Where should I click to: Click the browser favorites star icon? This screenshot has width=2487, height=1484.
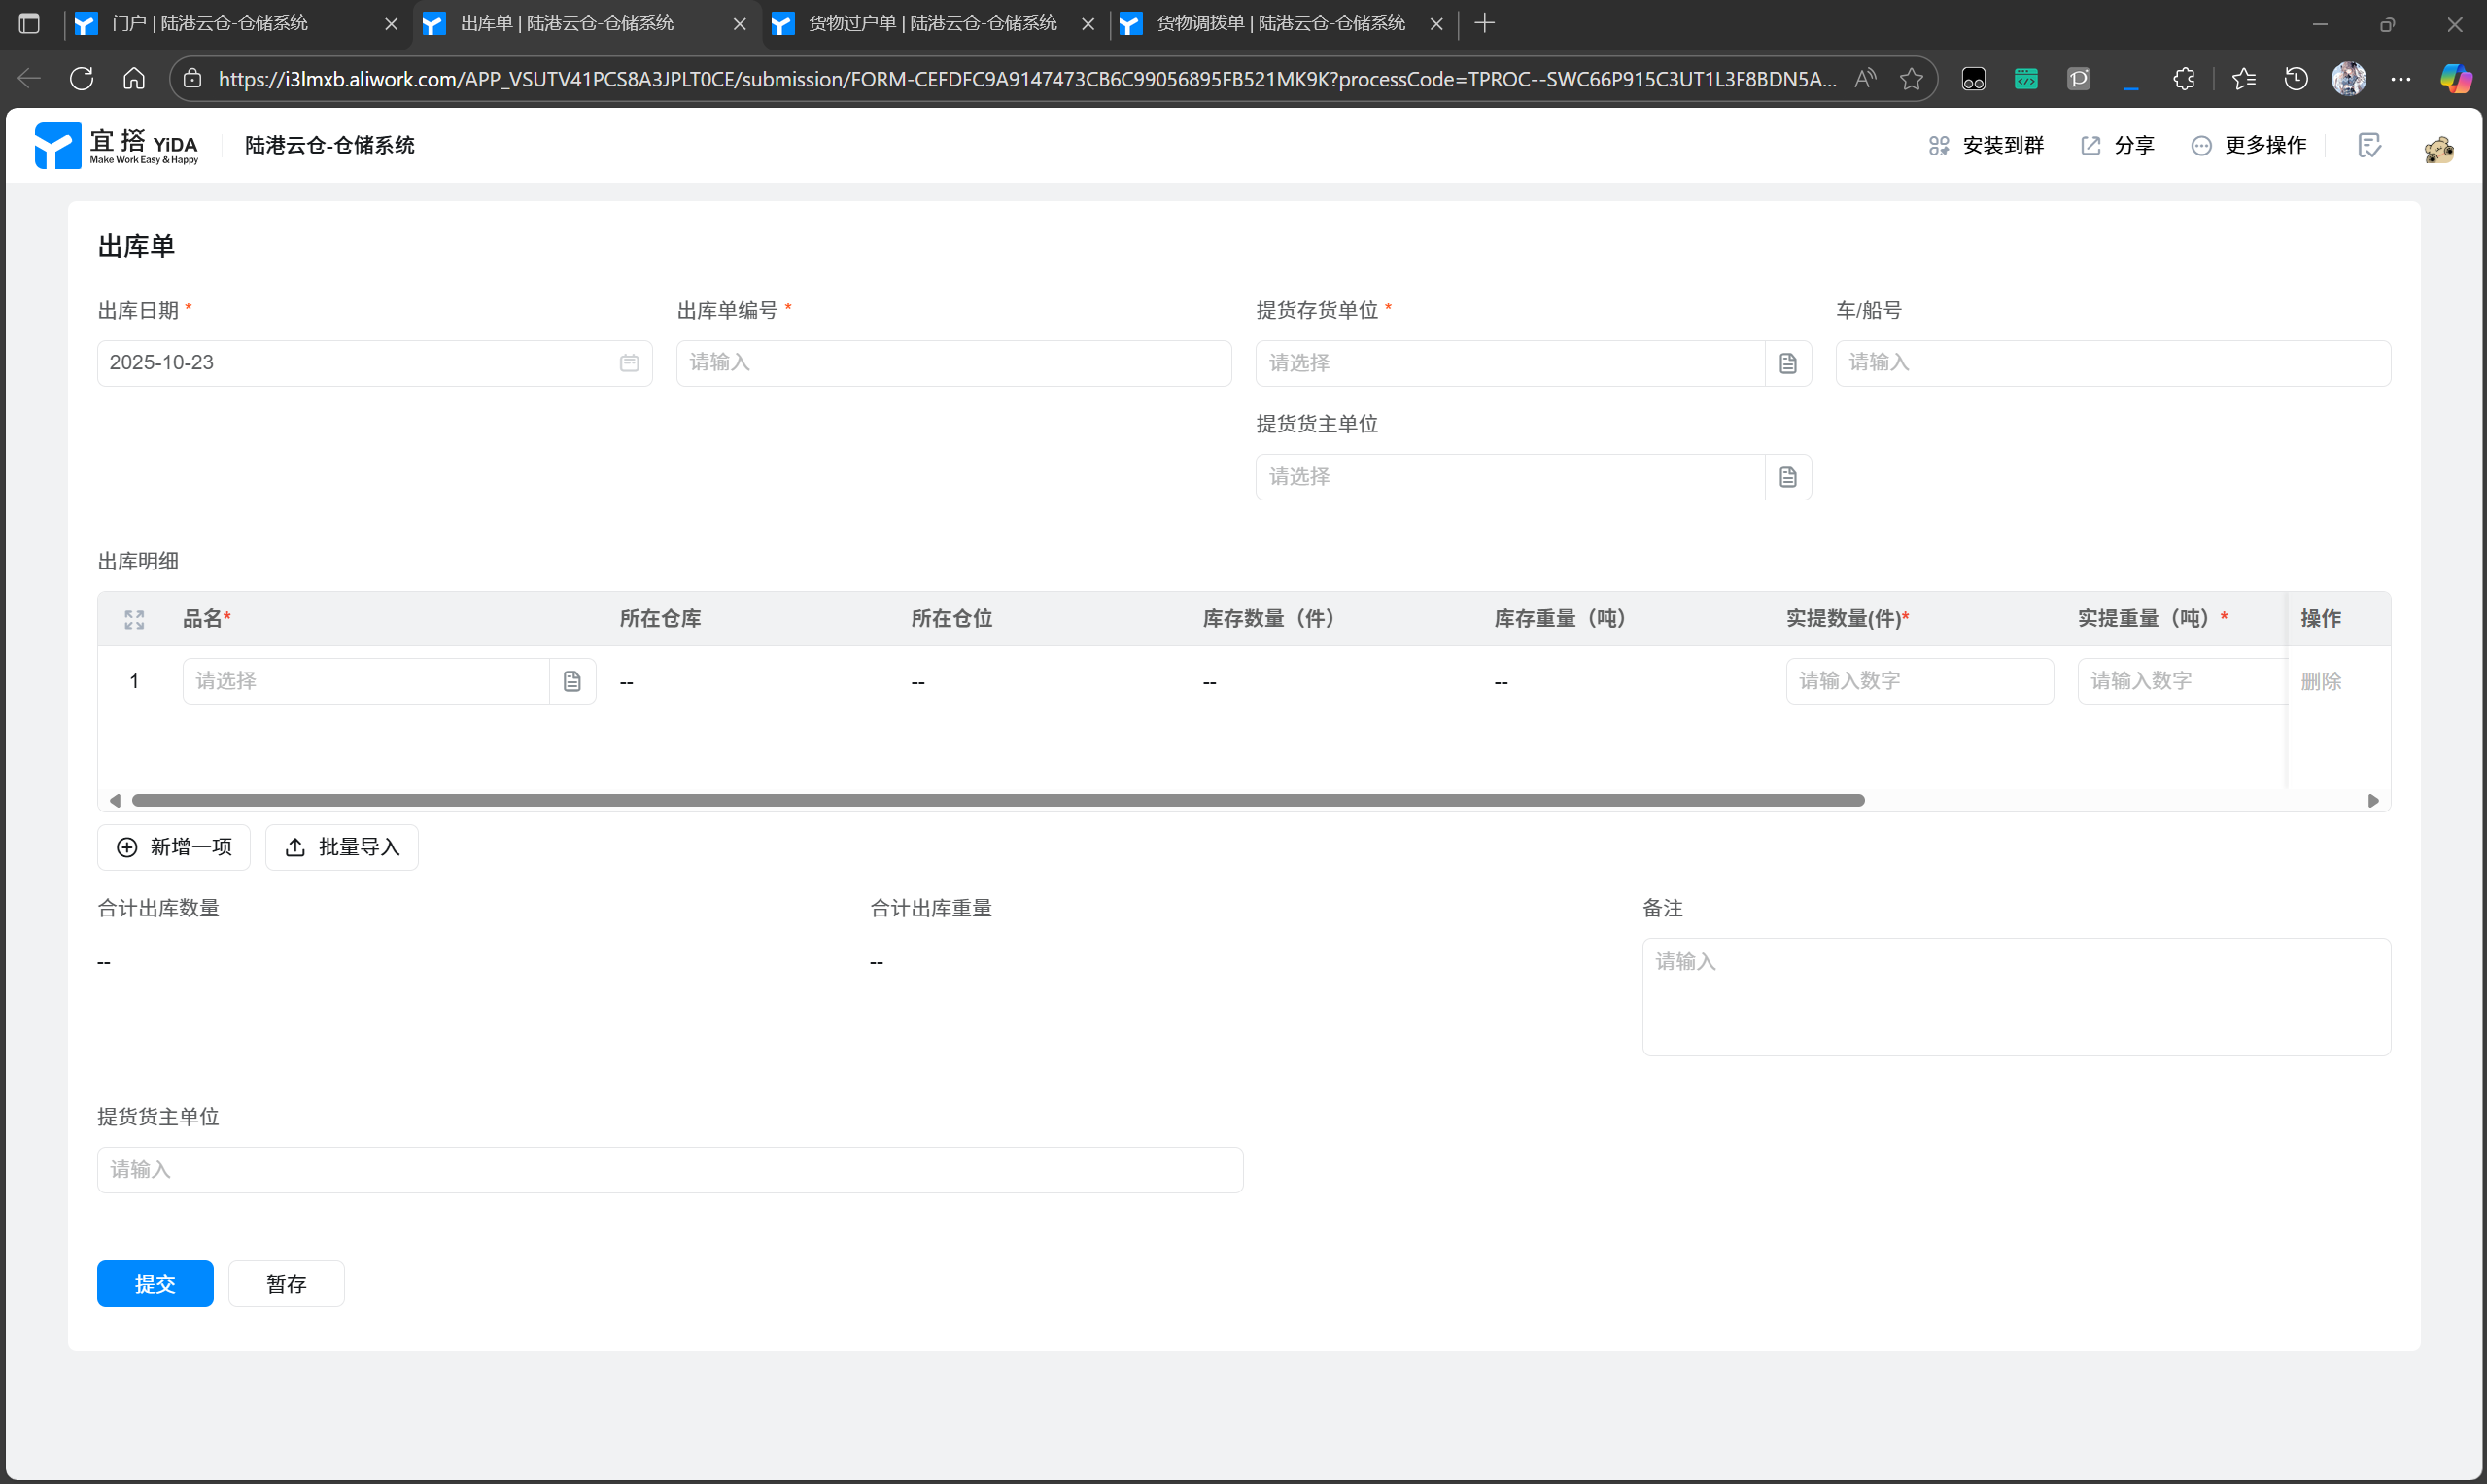tap(1911, 79)
